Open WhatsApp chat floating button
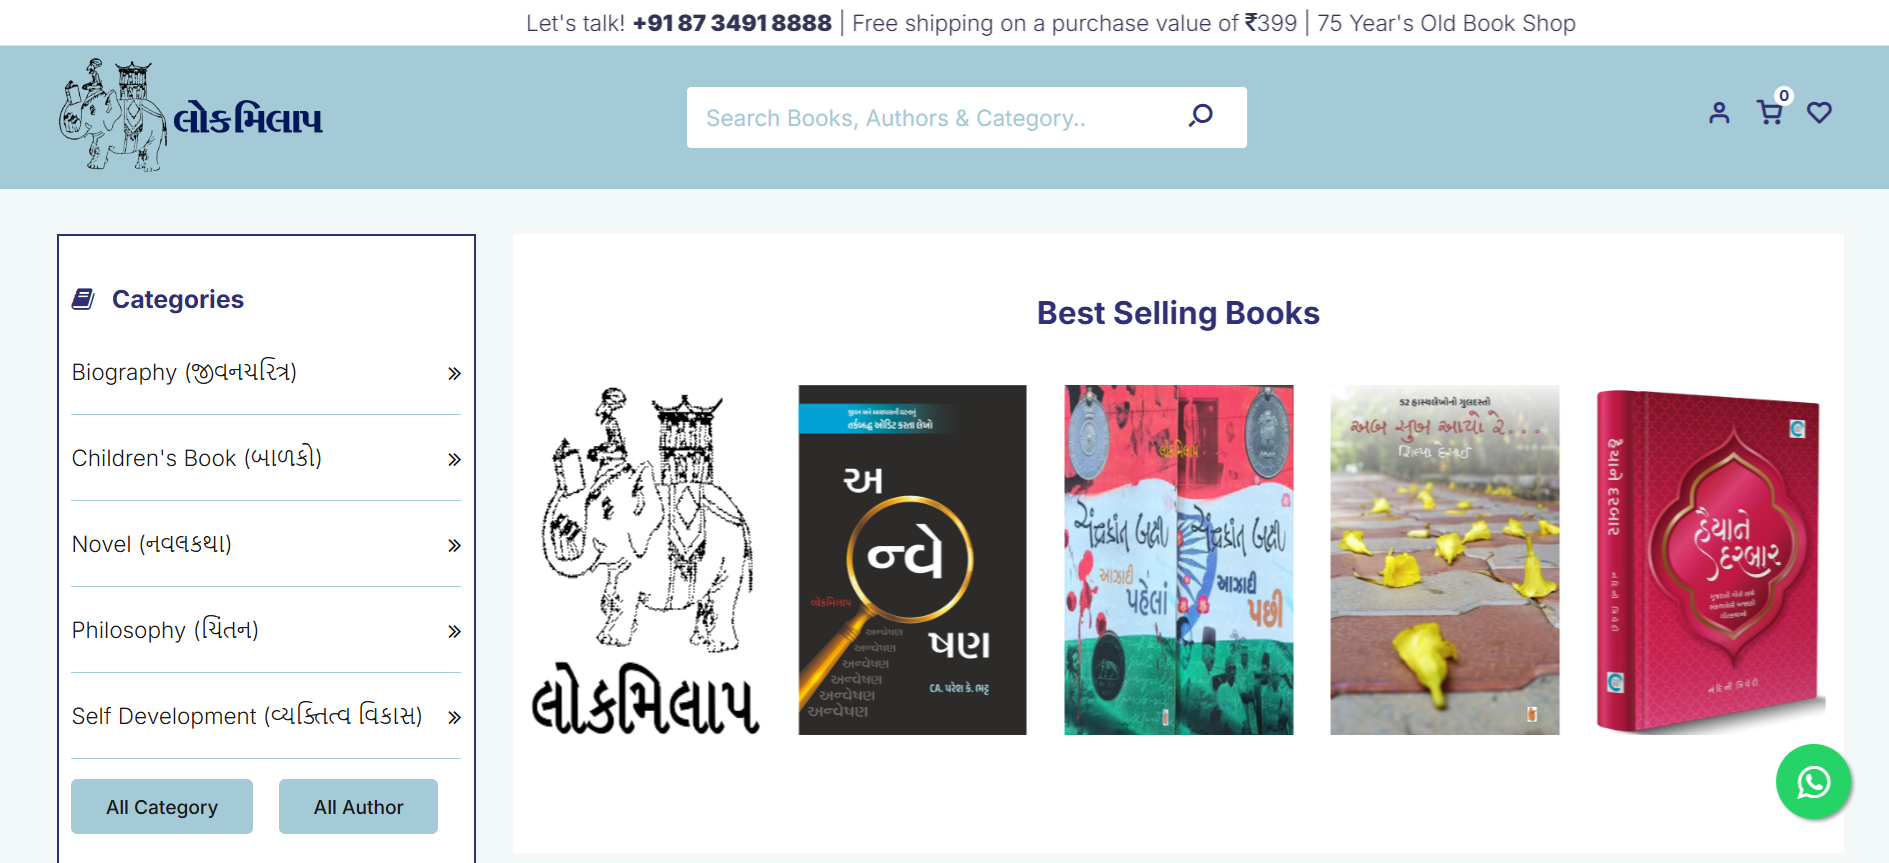This screenshot has width=1889, height=863. tap(1813, 781)
